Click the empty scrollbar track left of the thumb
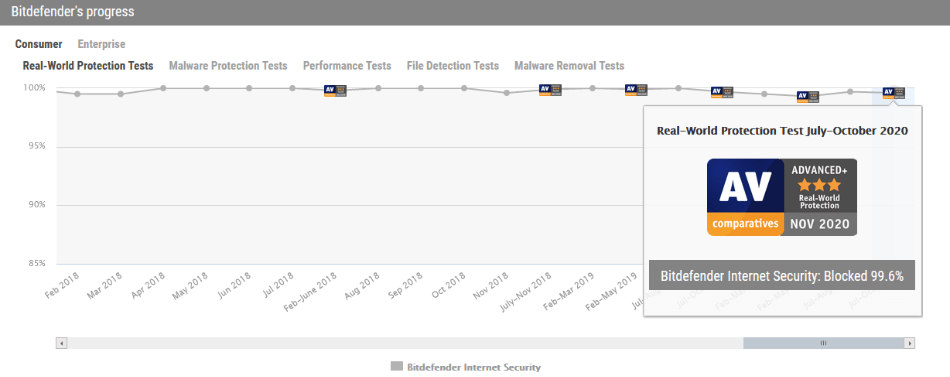The image size is (950, 377). pos(405,343)
